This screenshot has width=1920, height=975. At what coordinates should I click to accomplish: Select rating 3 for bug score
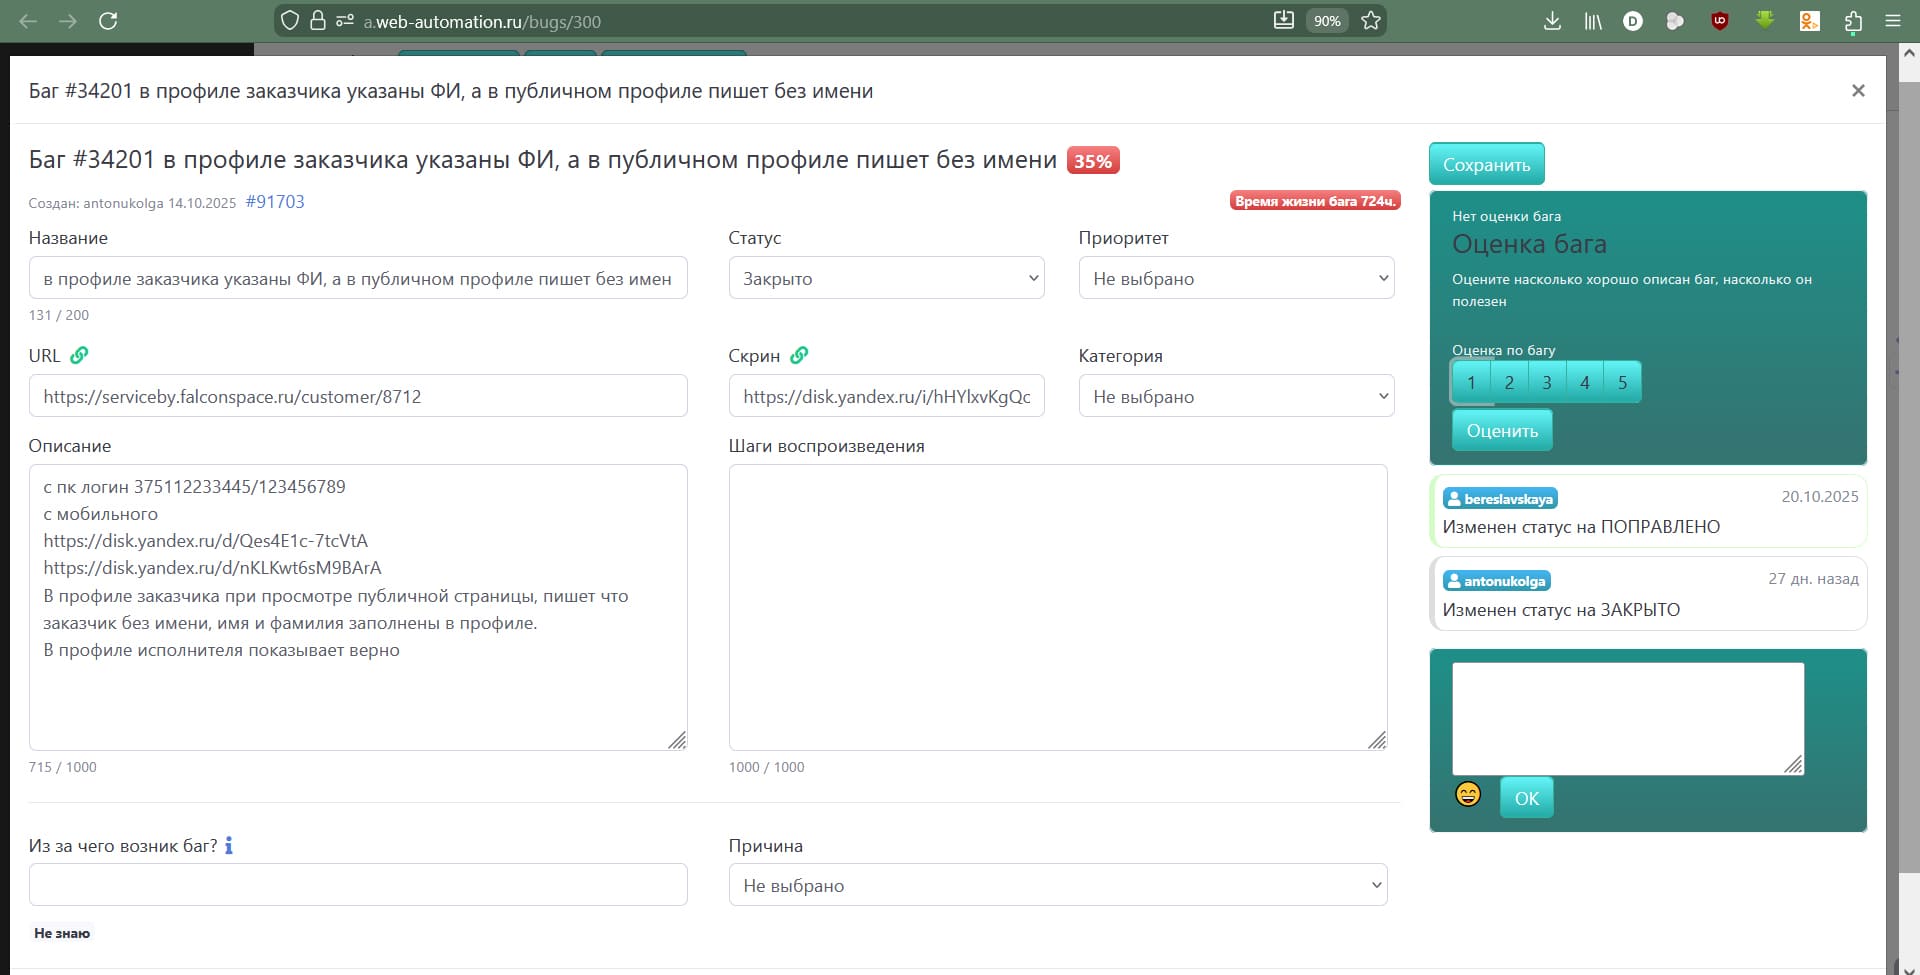coord(1547,382)
